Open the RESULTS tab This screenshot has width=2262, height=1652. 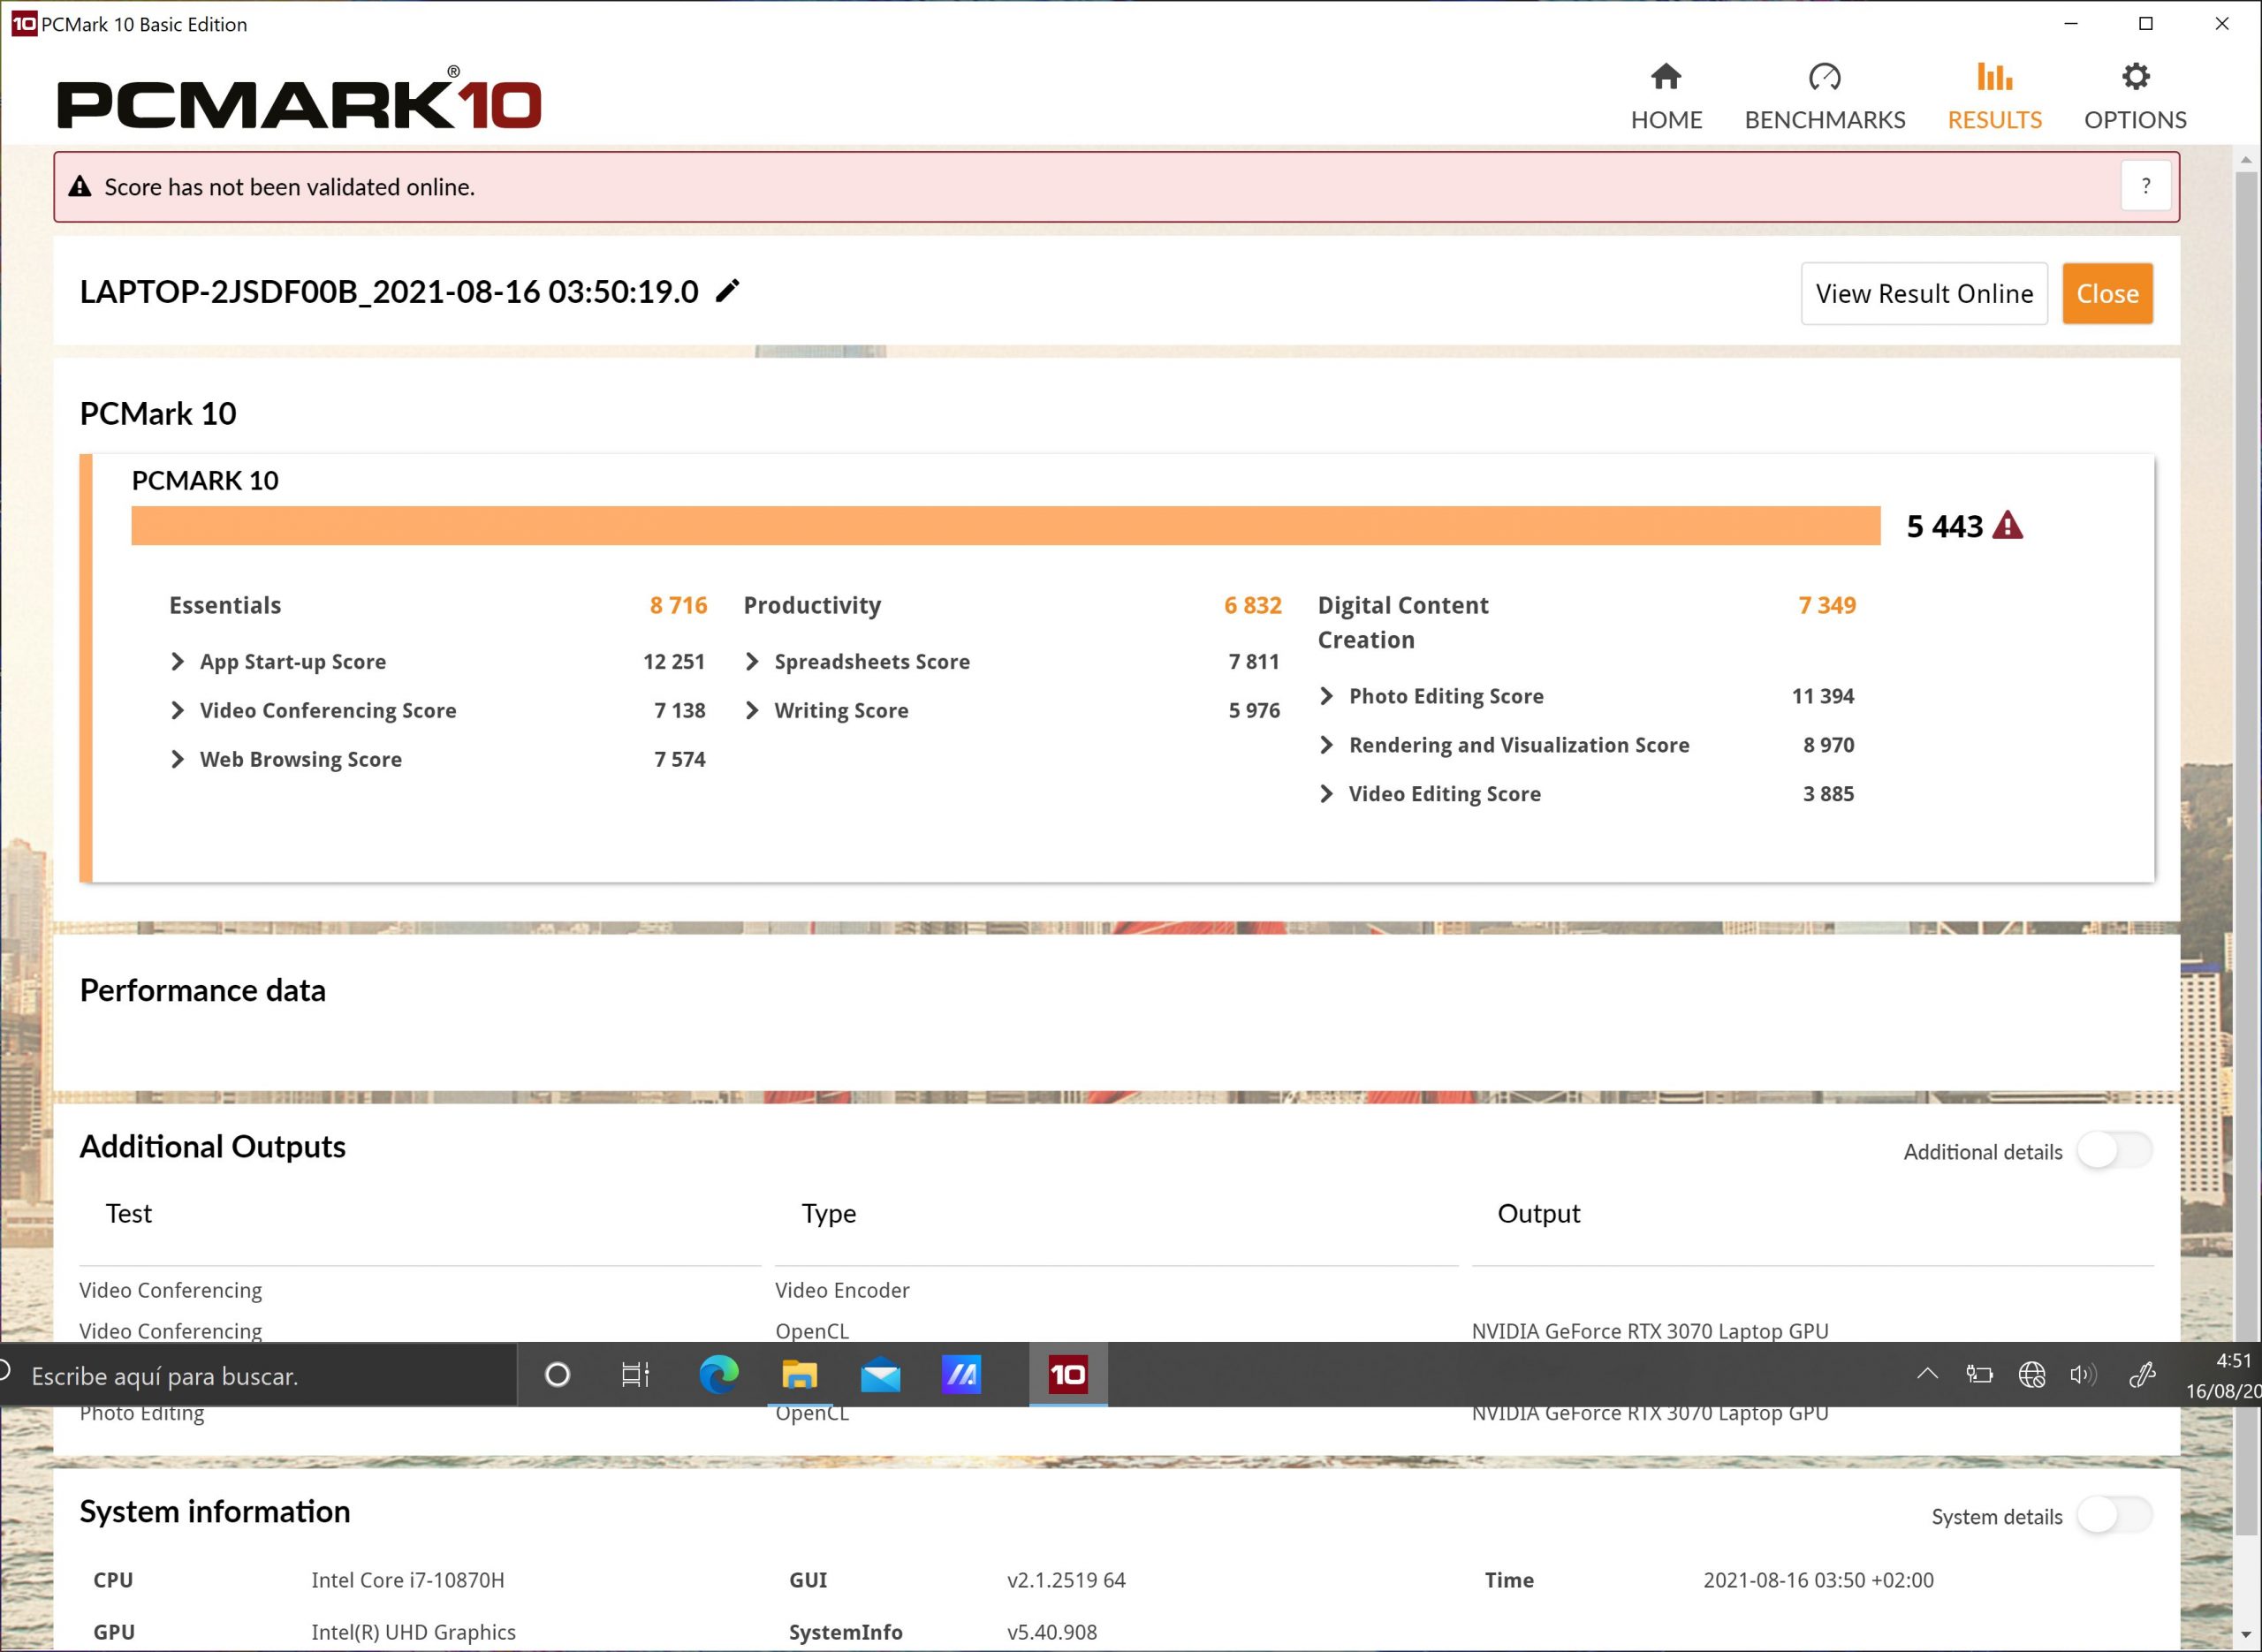1994,97
